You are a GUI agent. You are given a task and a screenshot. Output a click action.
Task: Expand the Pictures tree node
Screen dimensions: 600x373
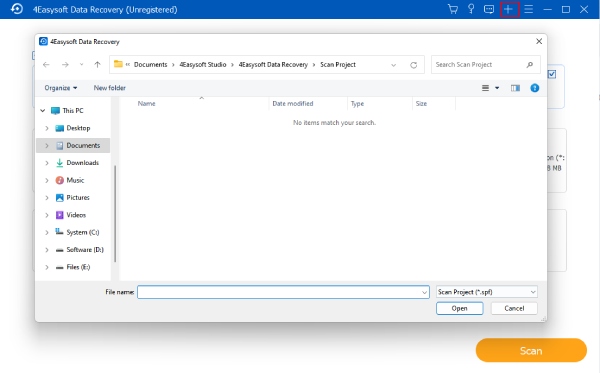coord(47,198)
